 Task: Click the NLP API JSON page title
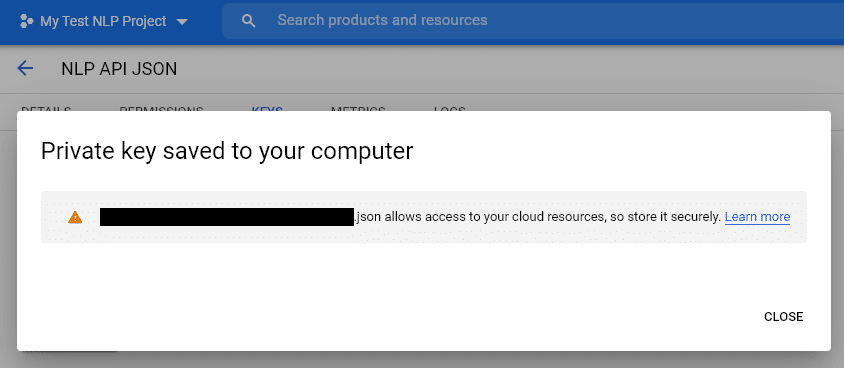point(119,69)
